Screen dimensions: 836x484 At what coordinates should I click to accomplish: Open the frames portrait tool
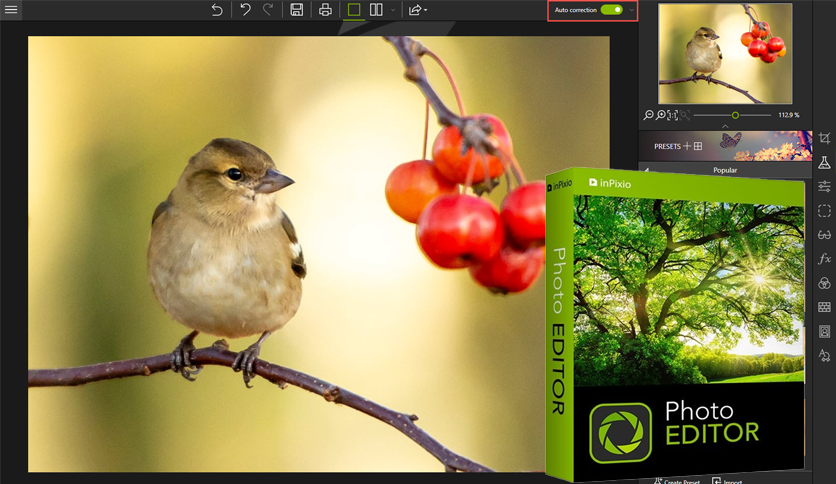click(824, 332)
